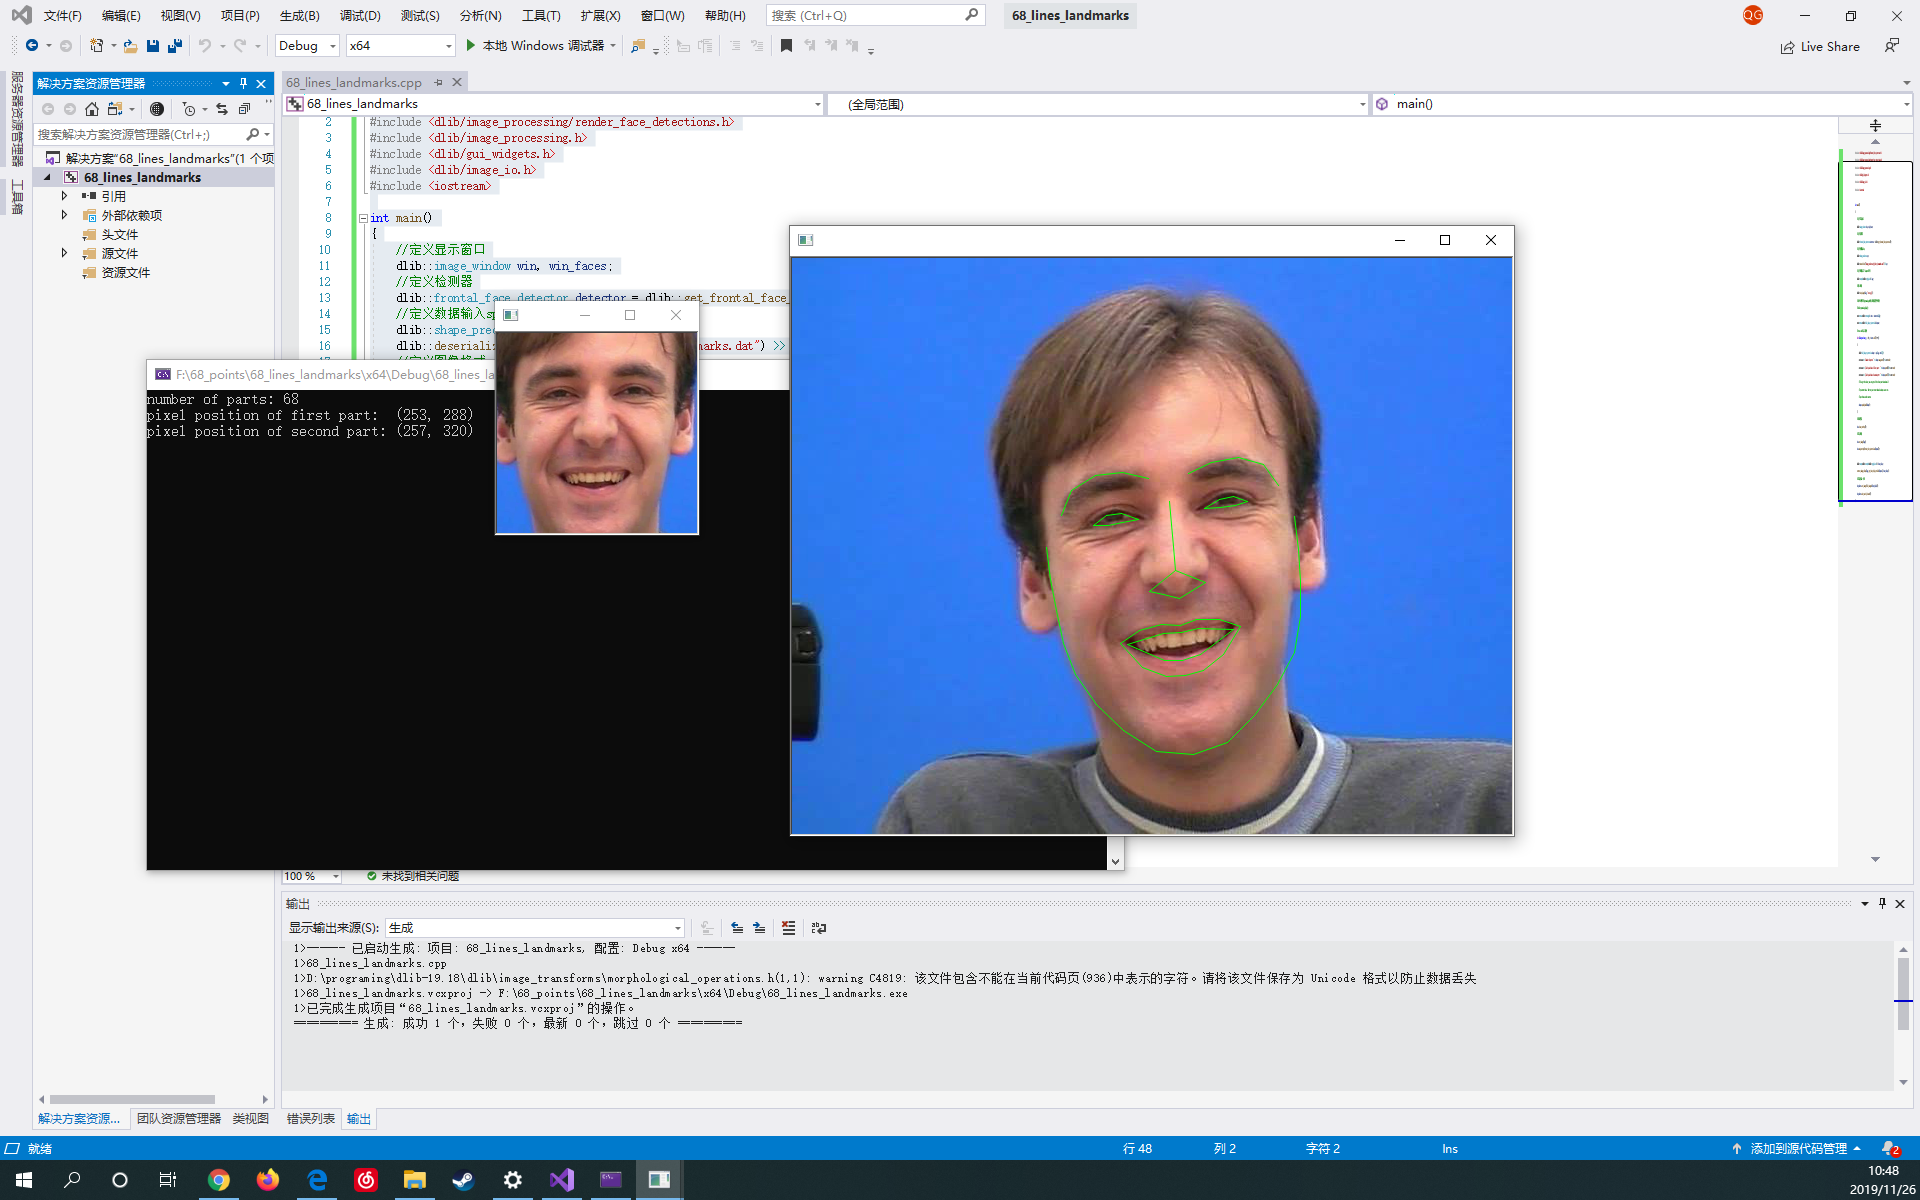Click the Undo icon
Viewport: 1920px width, 1200px height.
coord(207,46)
